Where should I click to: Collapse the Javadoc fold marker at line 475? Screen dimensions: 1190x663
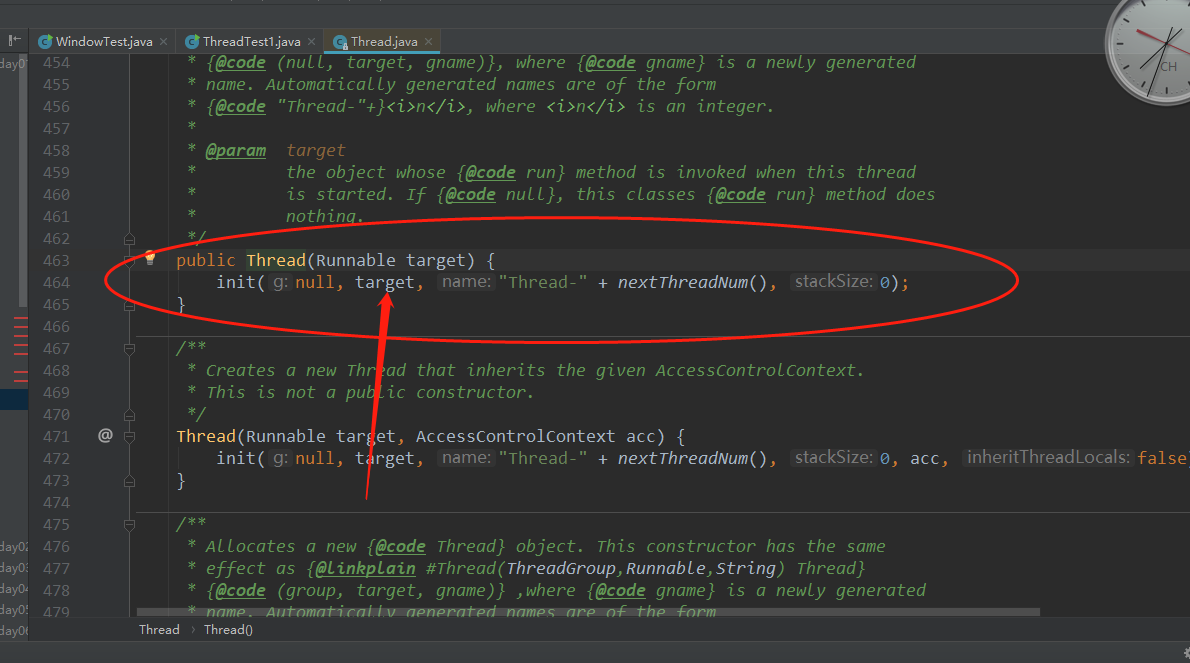[129, 525]
